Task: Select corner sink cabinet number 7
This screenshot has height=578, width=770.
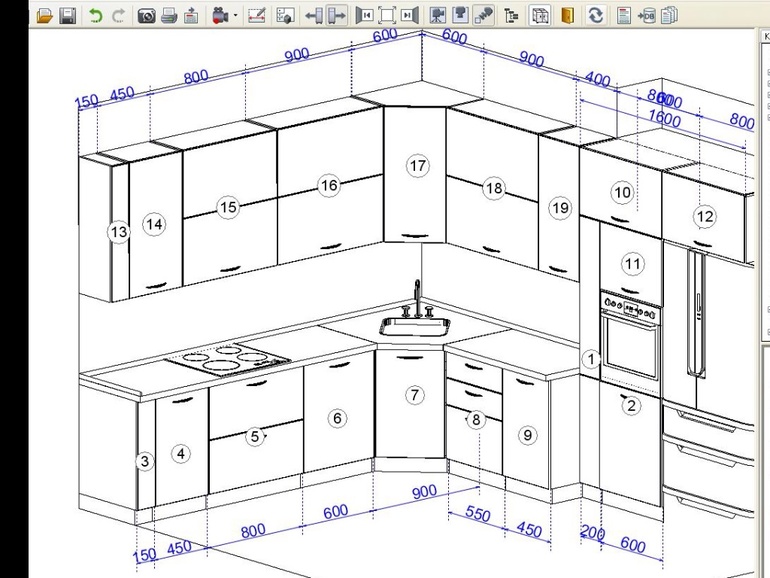Action: tap(415, 395)
